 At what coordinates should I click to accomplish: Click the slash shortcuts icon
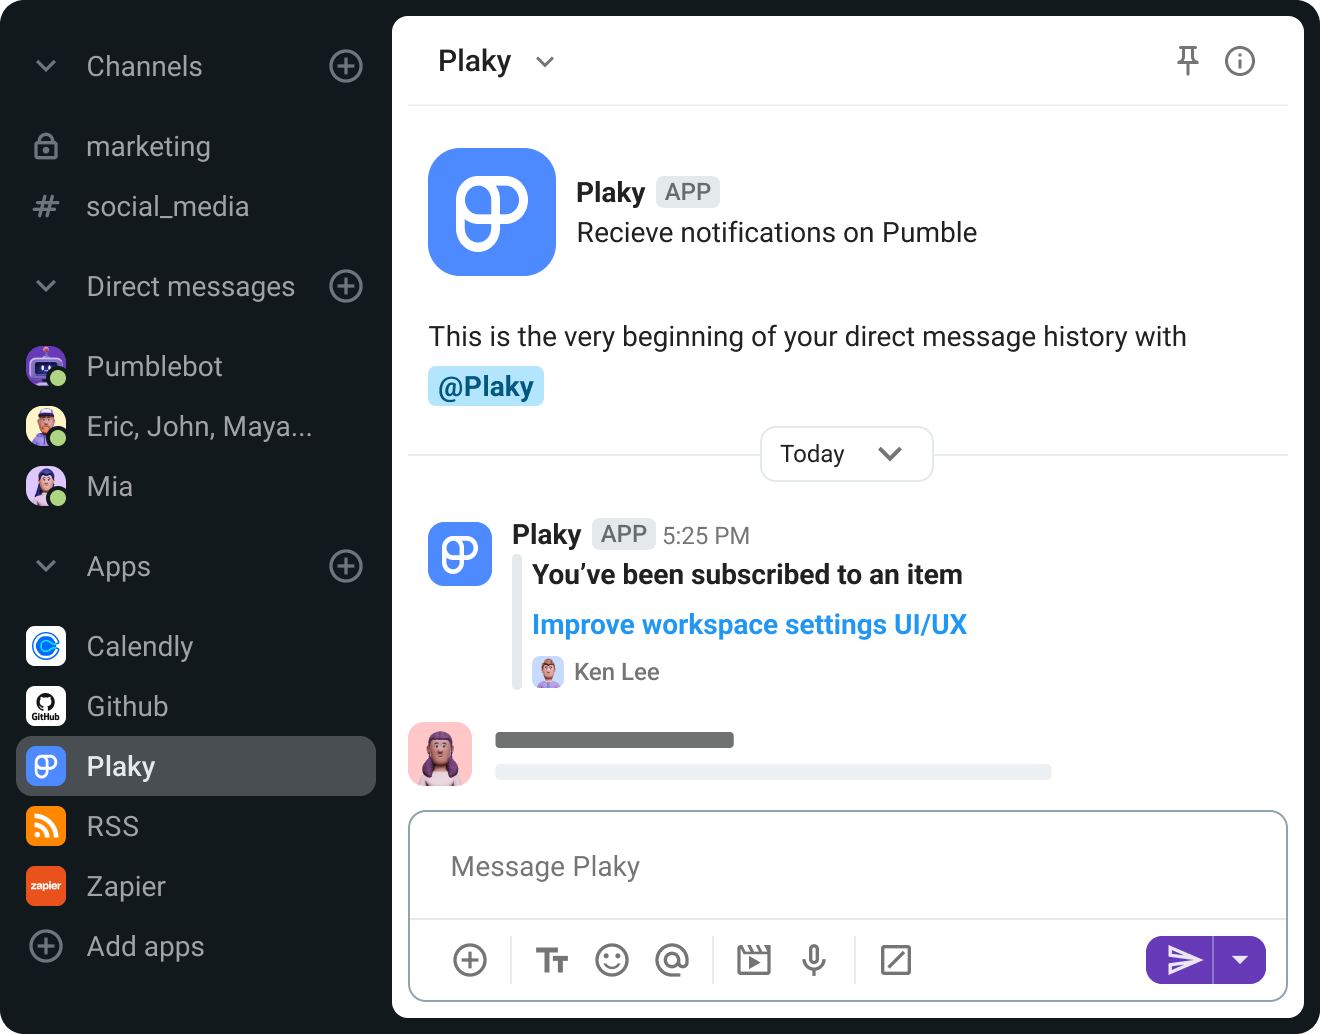click(x=896, y=960)
